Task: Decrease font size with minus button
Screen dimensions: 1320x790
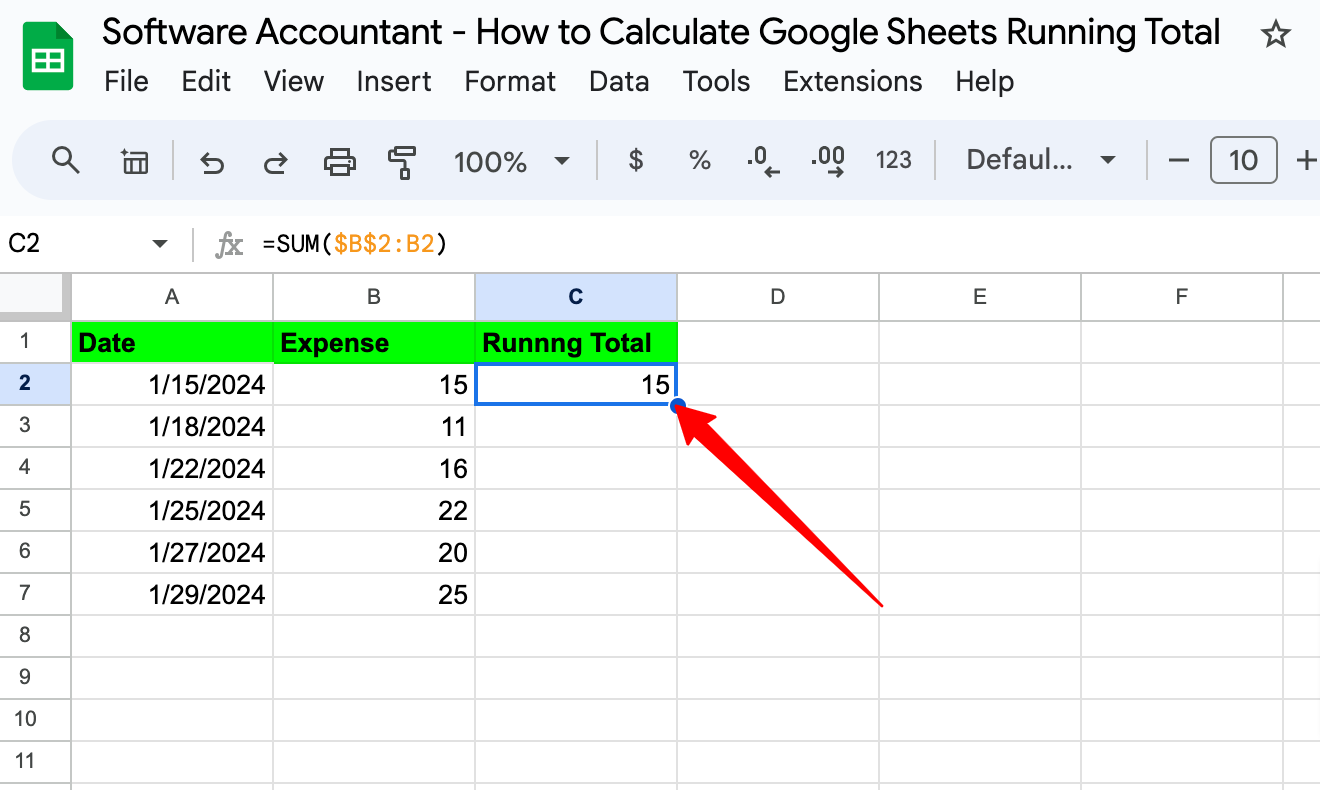Action: point(1179,161)
